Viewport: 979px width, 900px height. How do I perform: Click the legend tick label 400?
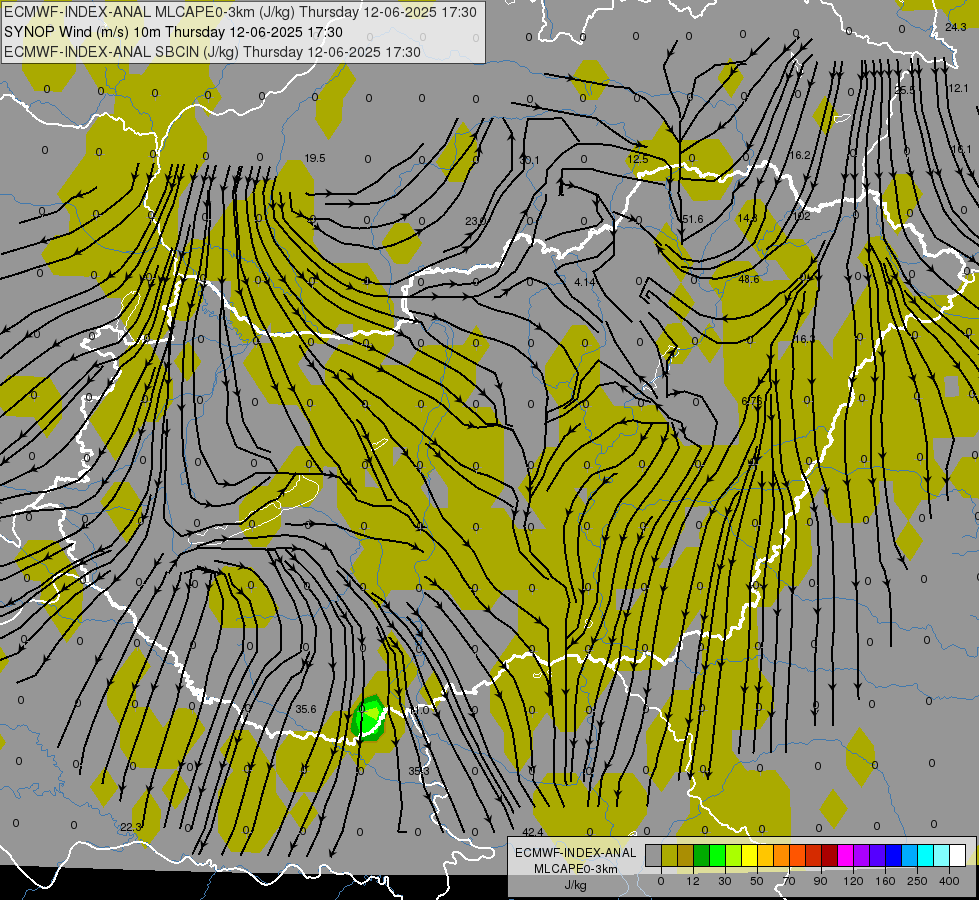click(949, 881)
